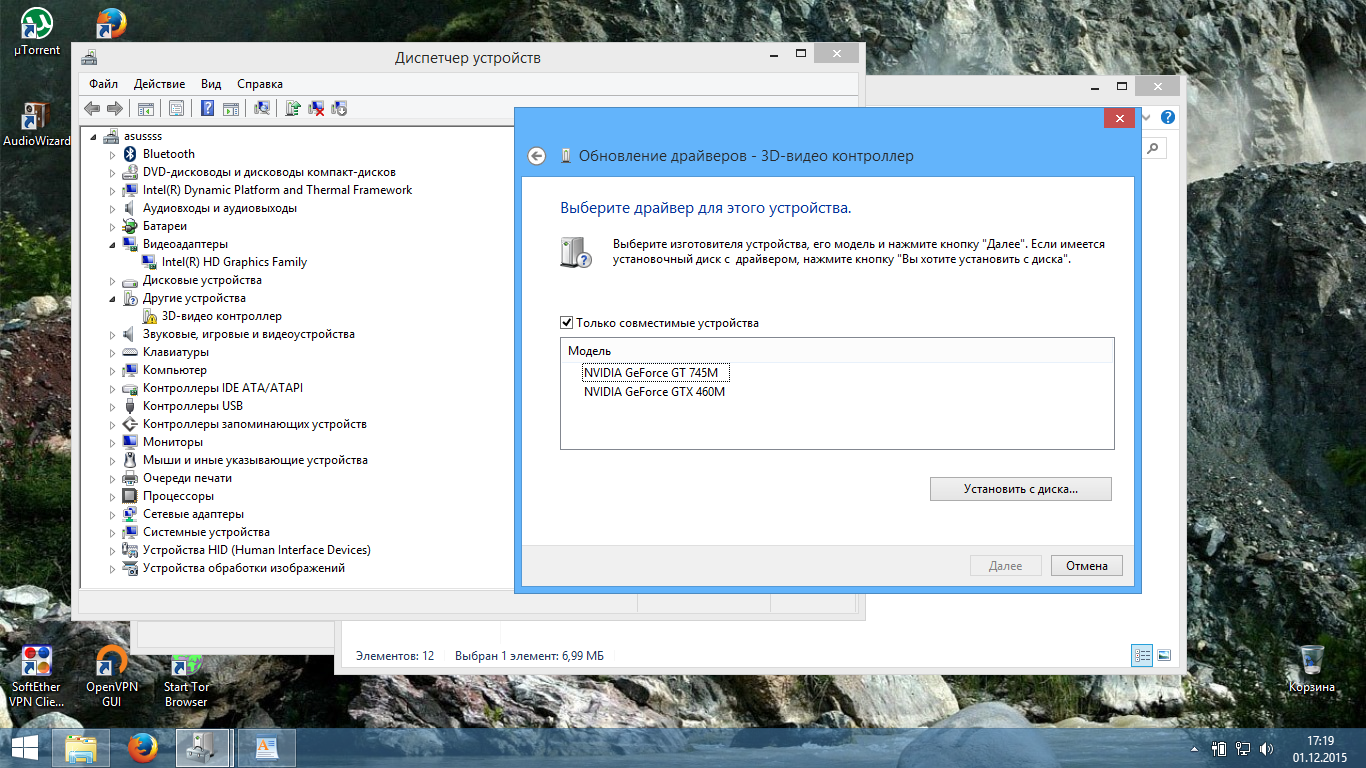The width and height of the screenshot is (1366, 768).
Task: Click the Forward arrow in Device Manager toolbar
Action: tap(115, 108)
